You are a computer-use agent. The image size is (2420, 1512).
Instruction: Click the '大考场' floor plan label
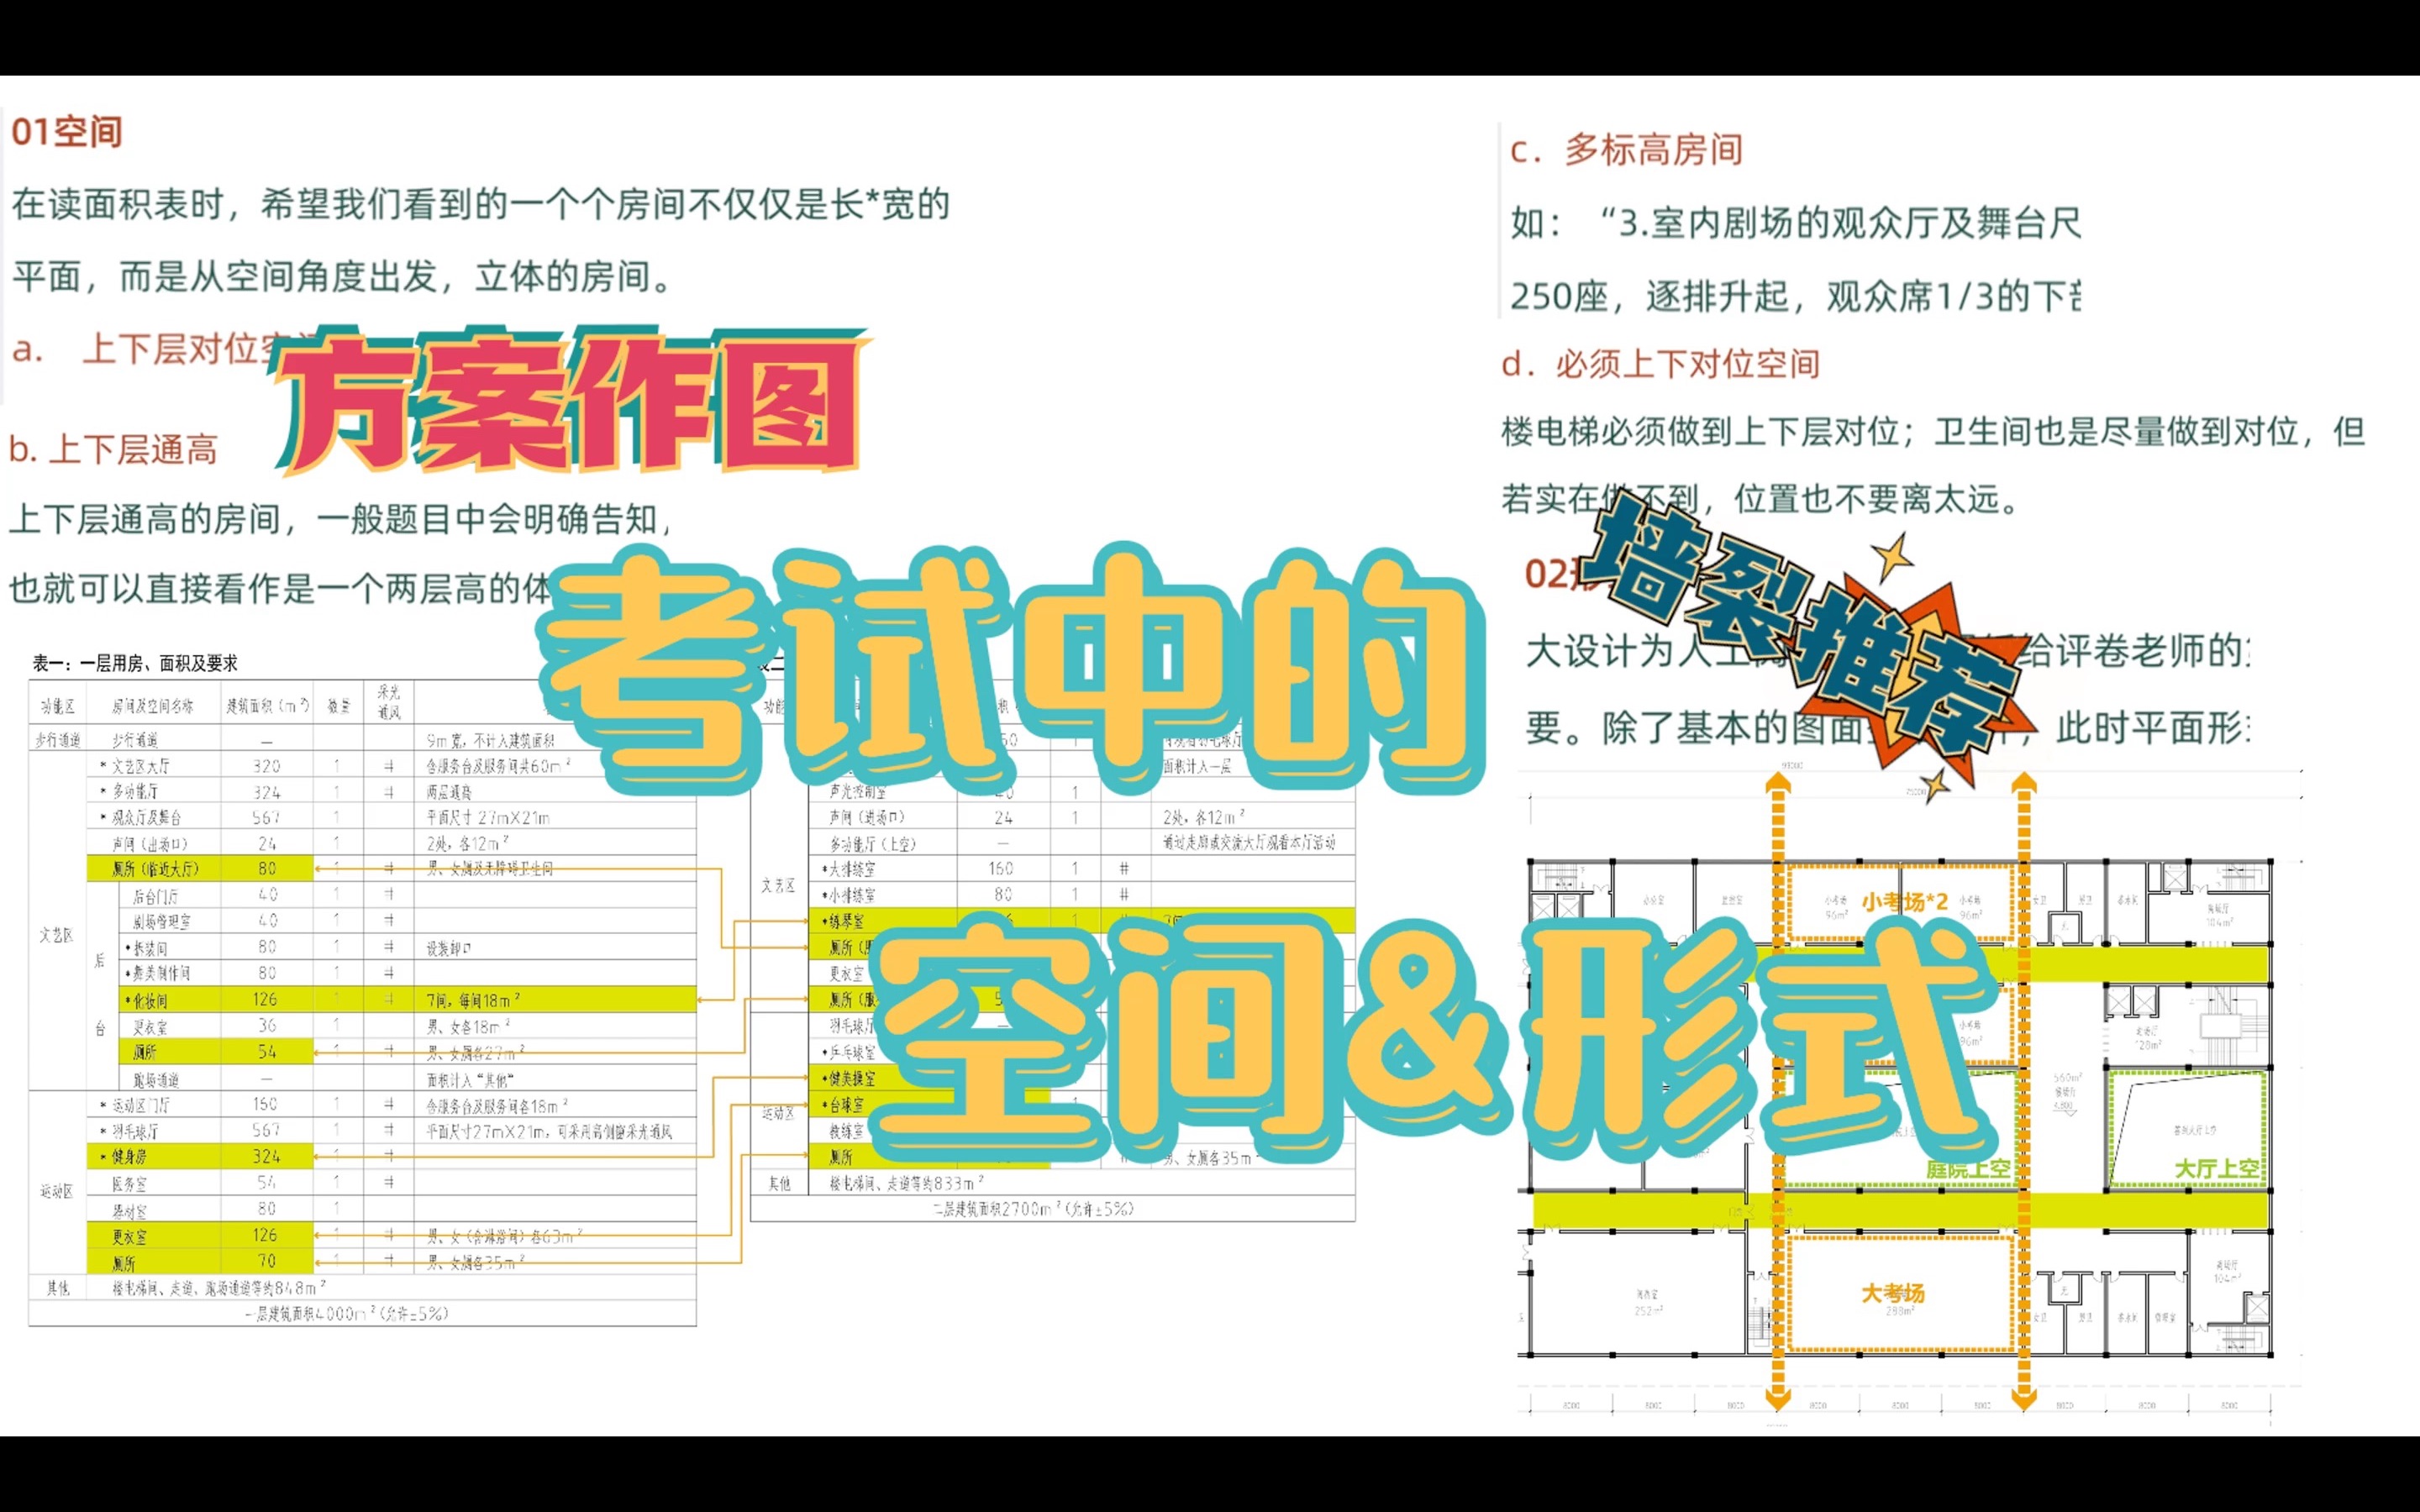tap(1892, 1293)
